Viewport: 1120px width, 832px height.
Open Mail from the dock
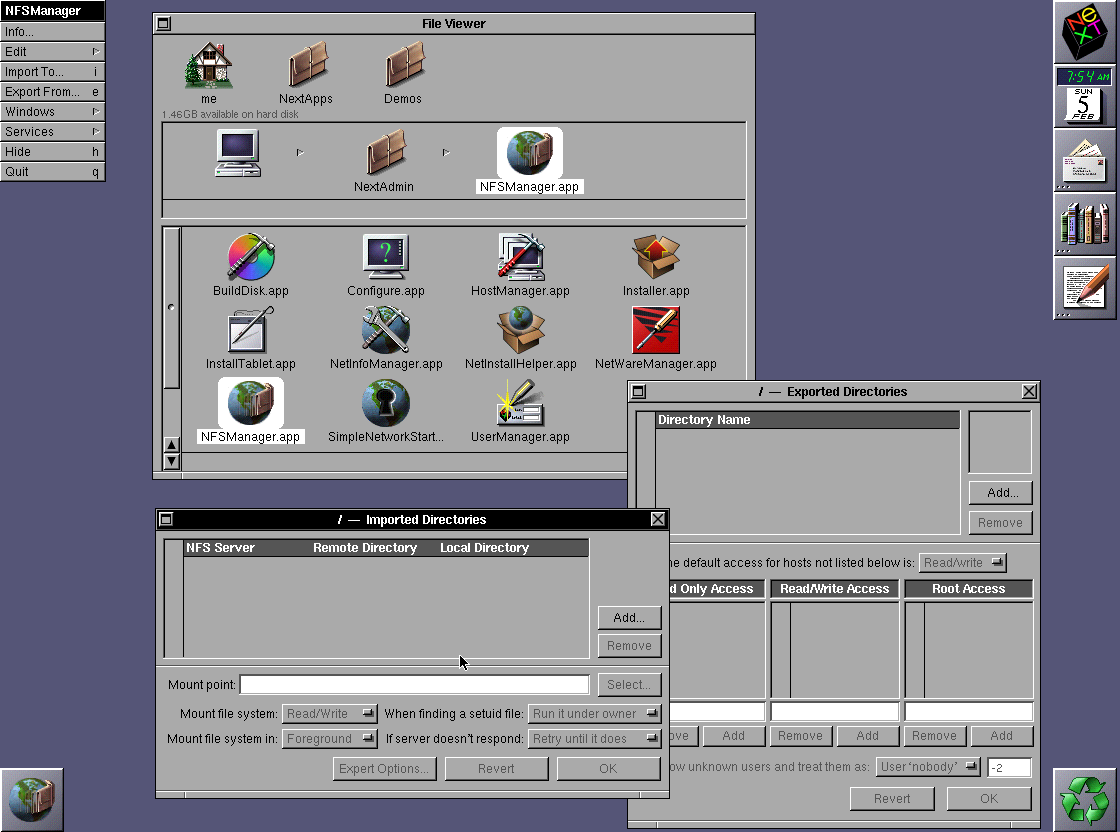pyautogui.click(x=1084, y=160)
